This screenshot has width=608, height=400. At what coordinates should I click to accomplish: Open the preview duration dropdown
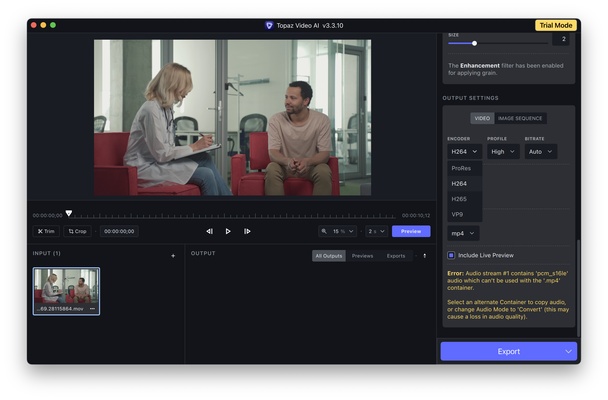pyautogui.click(x=376, y=231)
